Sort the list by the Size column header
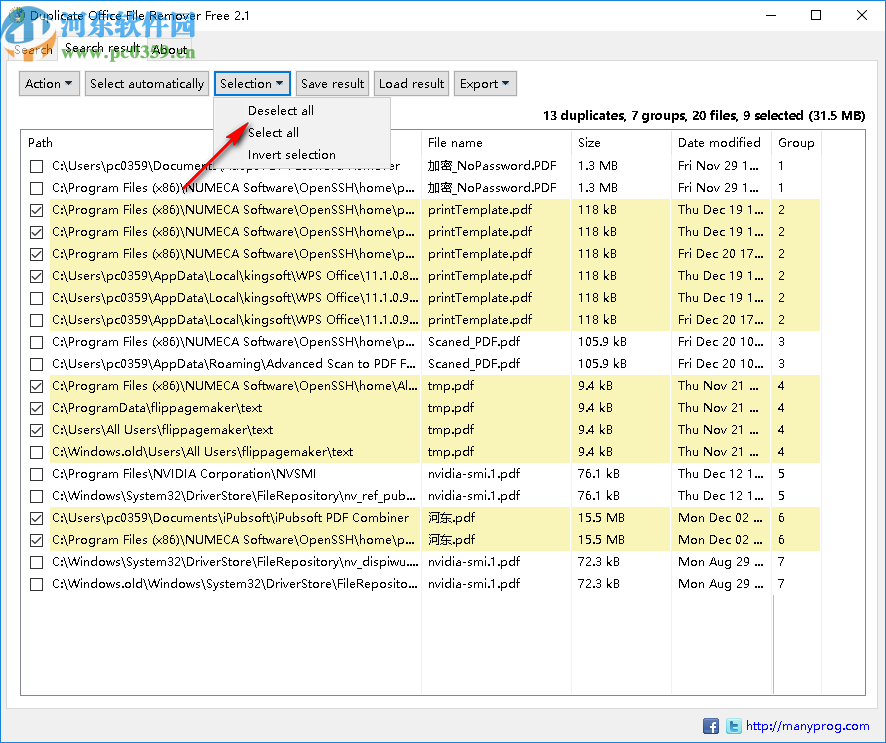 (589, 143)
